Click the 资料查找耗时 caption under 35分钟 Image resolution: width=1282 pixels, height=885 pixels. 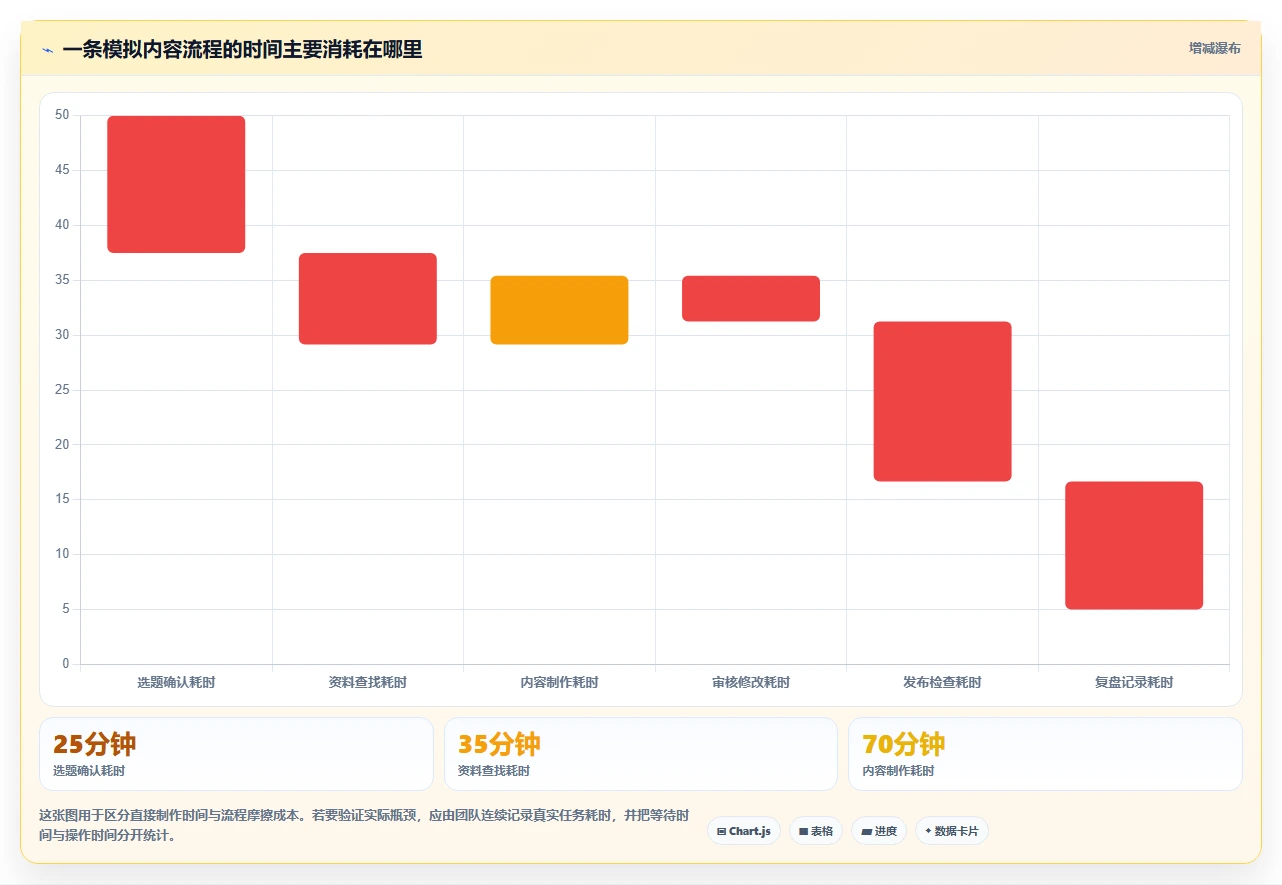pos(494,771)
